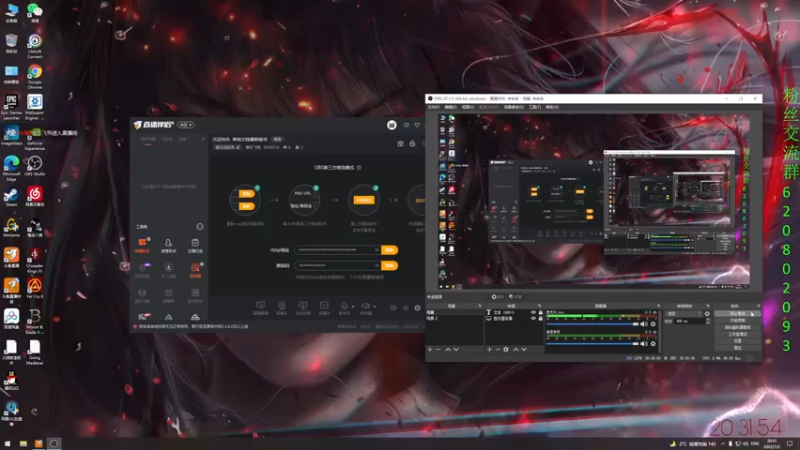
Task: Move the selected OBS scene down
Action: (456, 349)
